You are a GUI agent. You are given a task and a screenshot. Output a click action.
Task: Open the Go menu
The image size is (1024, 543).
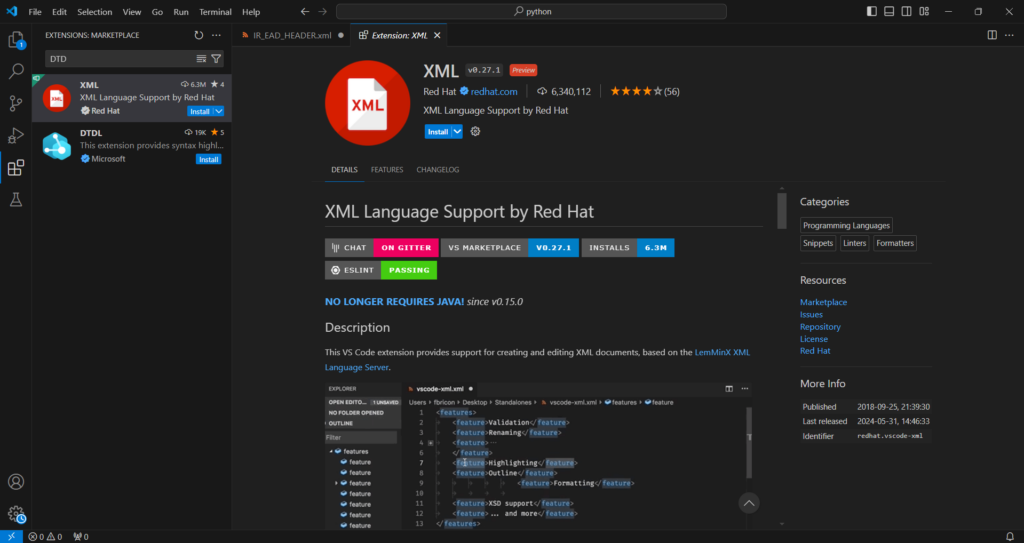pyautogui.click(x=157, y=12)
